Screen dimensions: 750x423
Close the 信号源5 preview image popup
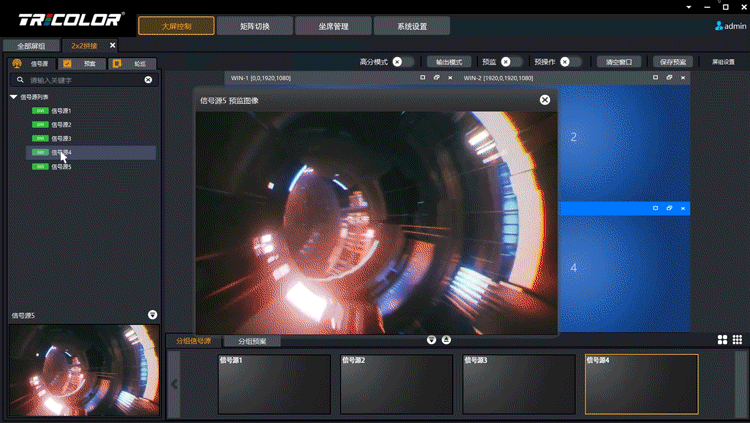[545, 100]
